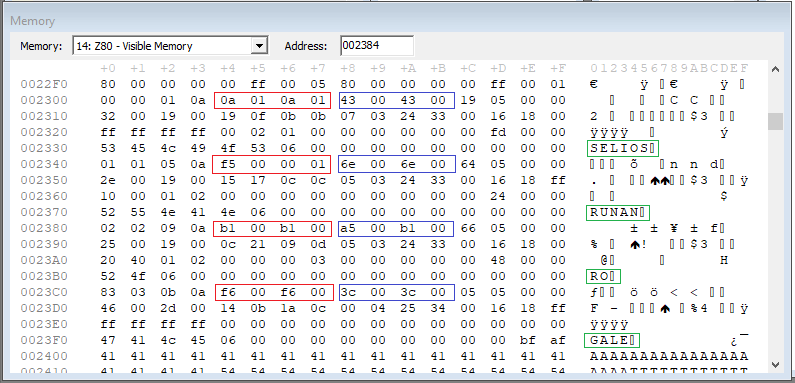Viewport: 795px width, 383px height.
Task: Select address row 002300
Action: click(44, 100)
